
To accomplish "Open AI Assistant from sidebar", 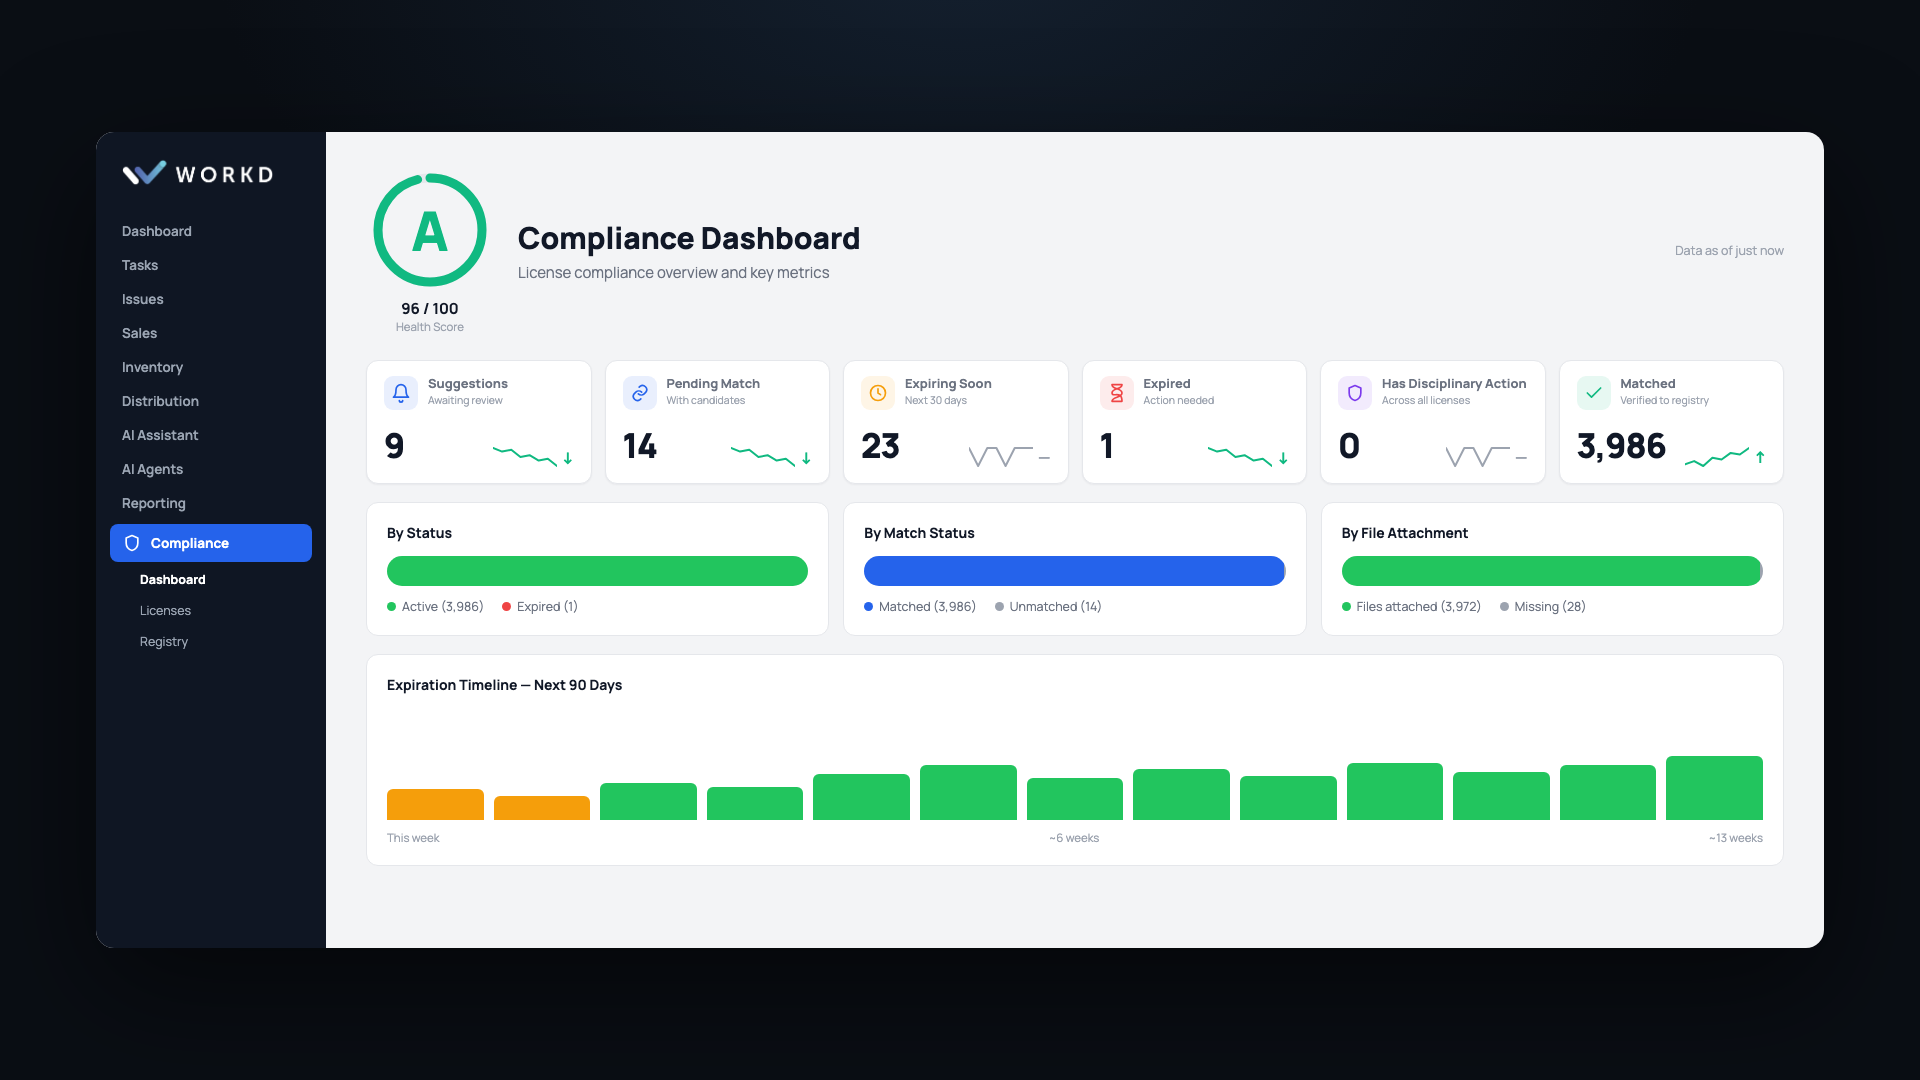I will (x=160, y=435).
